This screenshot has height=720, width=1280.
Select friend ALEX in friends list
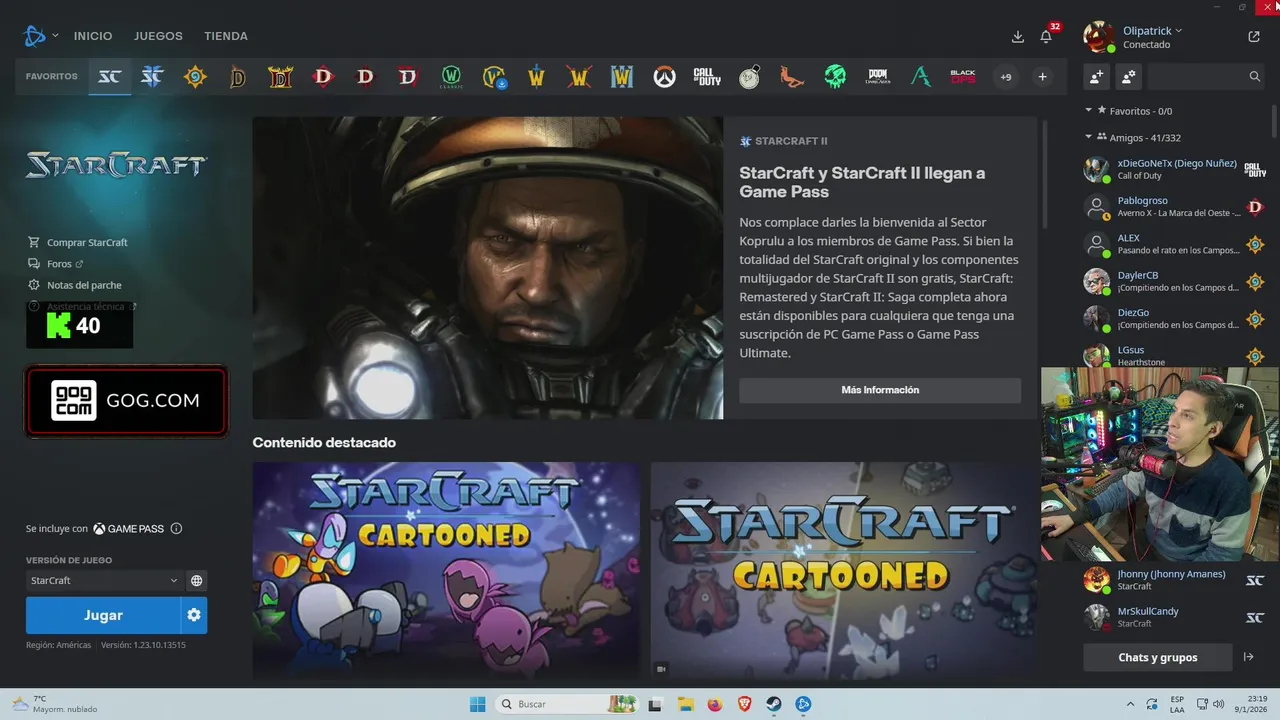click(1176, 244)
